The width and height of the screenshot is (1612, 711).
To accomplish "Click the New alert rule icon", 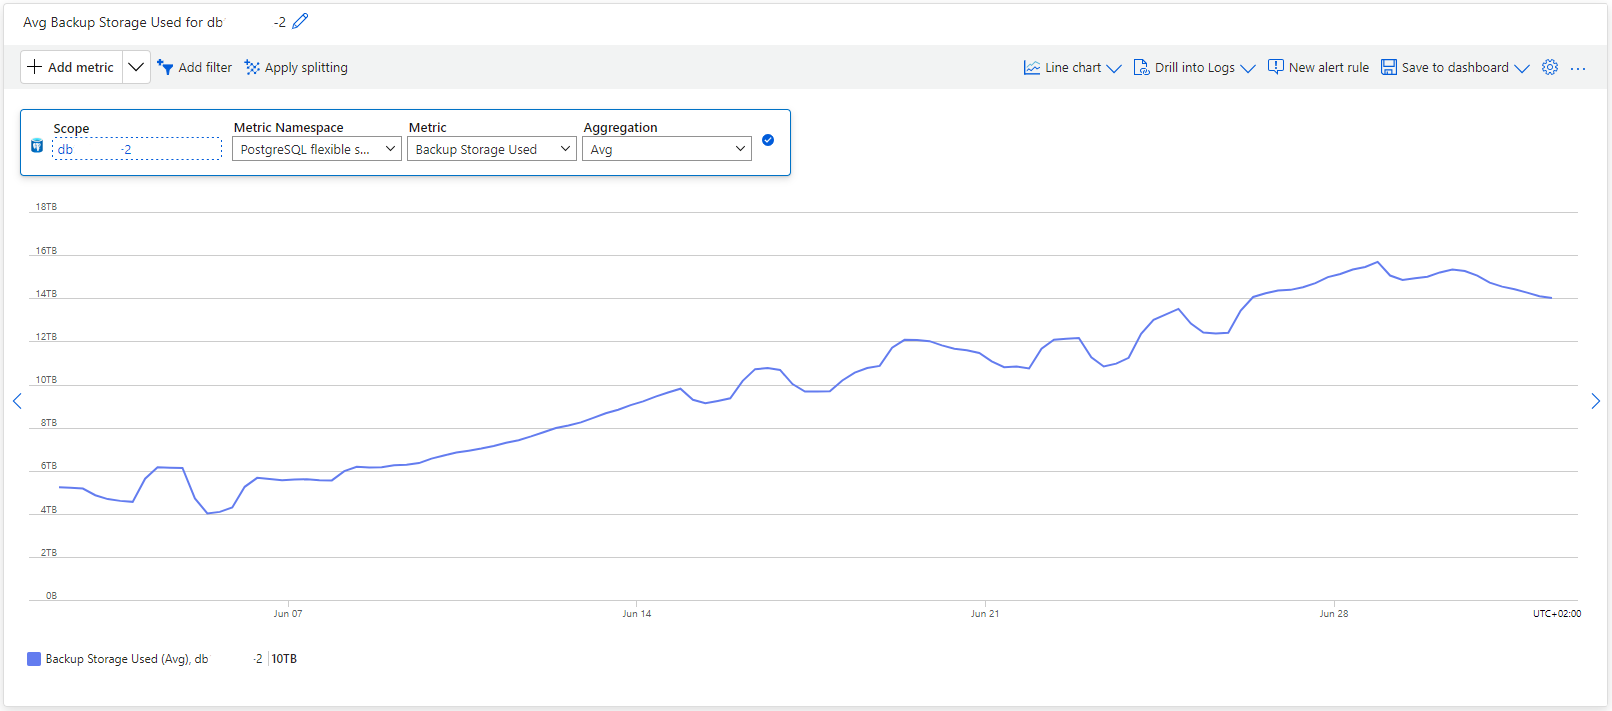I will point(1276,67).
